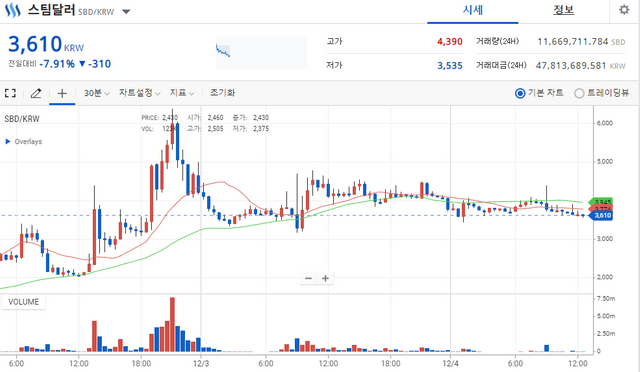Select the 기본 차트 radio button
The image size is (640, 372).
pyautogui.click(x=520, y=94)
